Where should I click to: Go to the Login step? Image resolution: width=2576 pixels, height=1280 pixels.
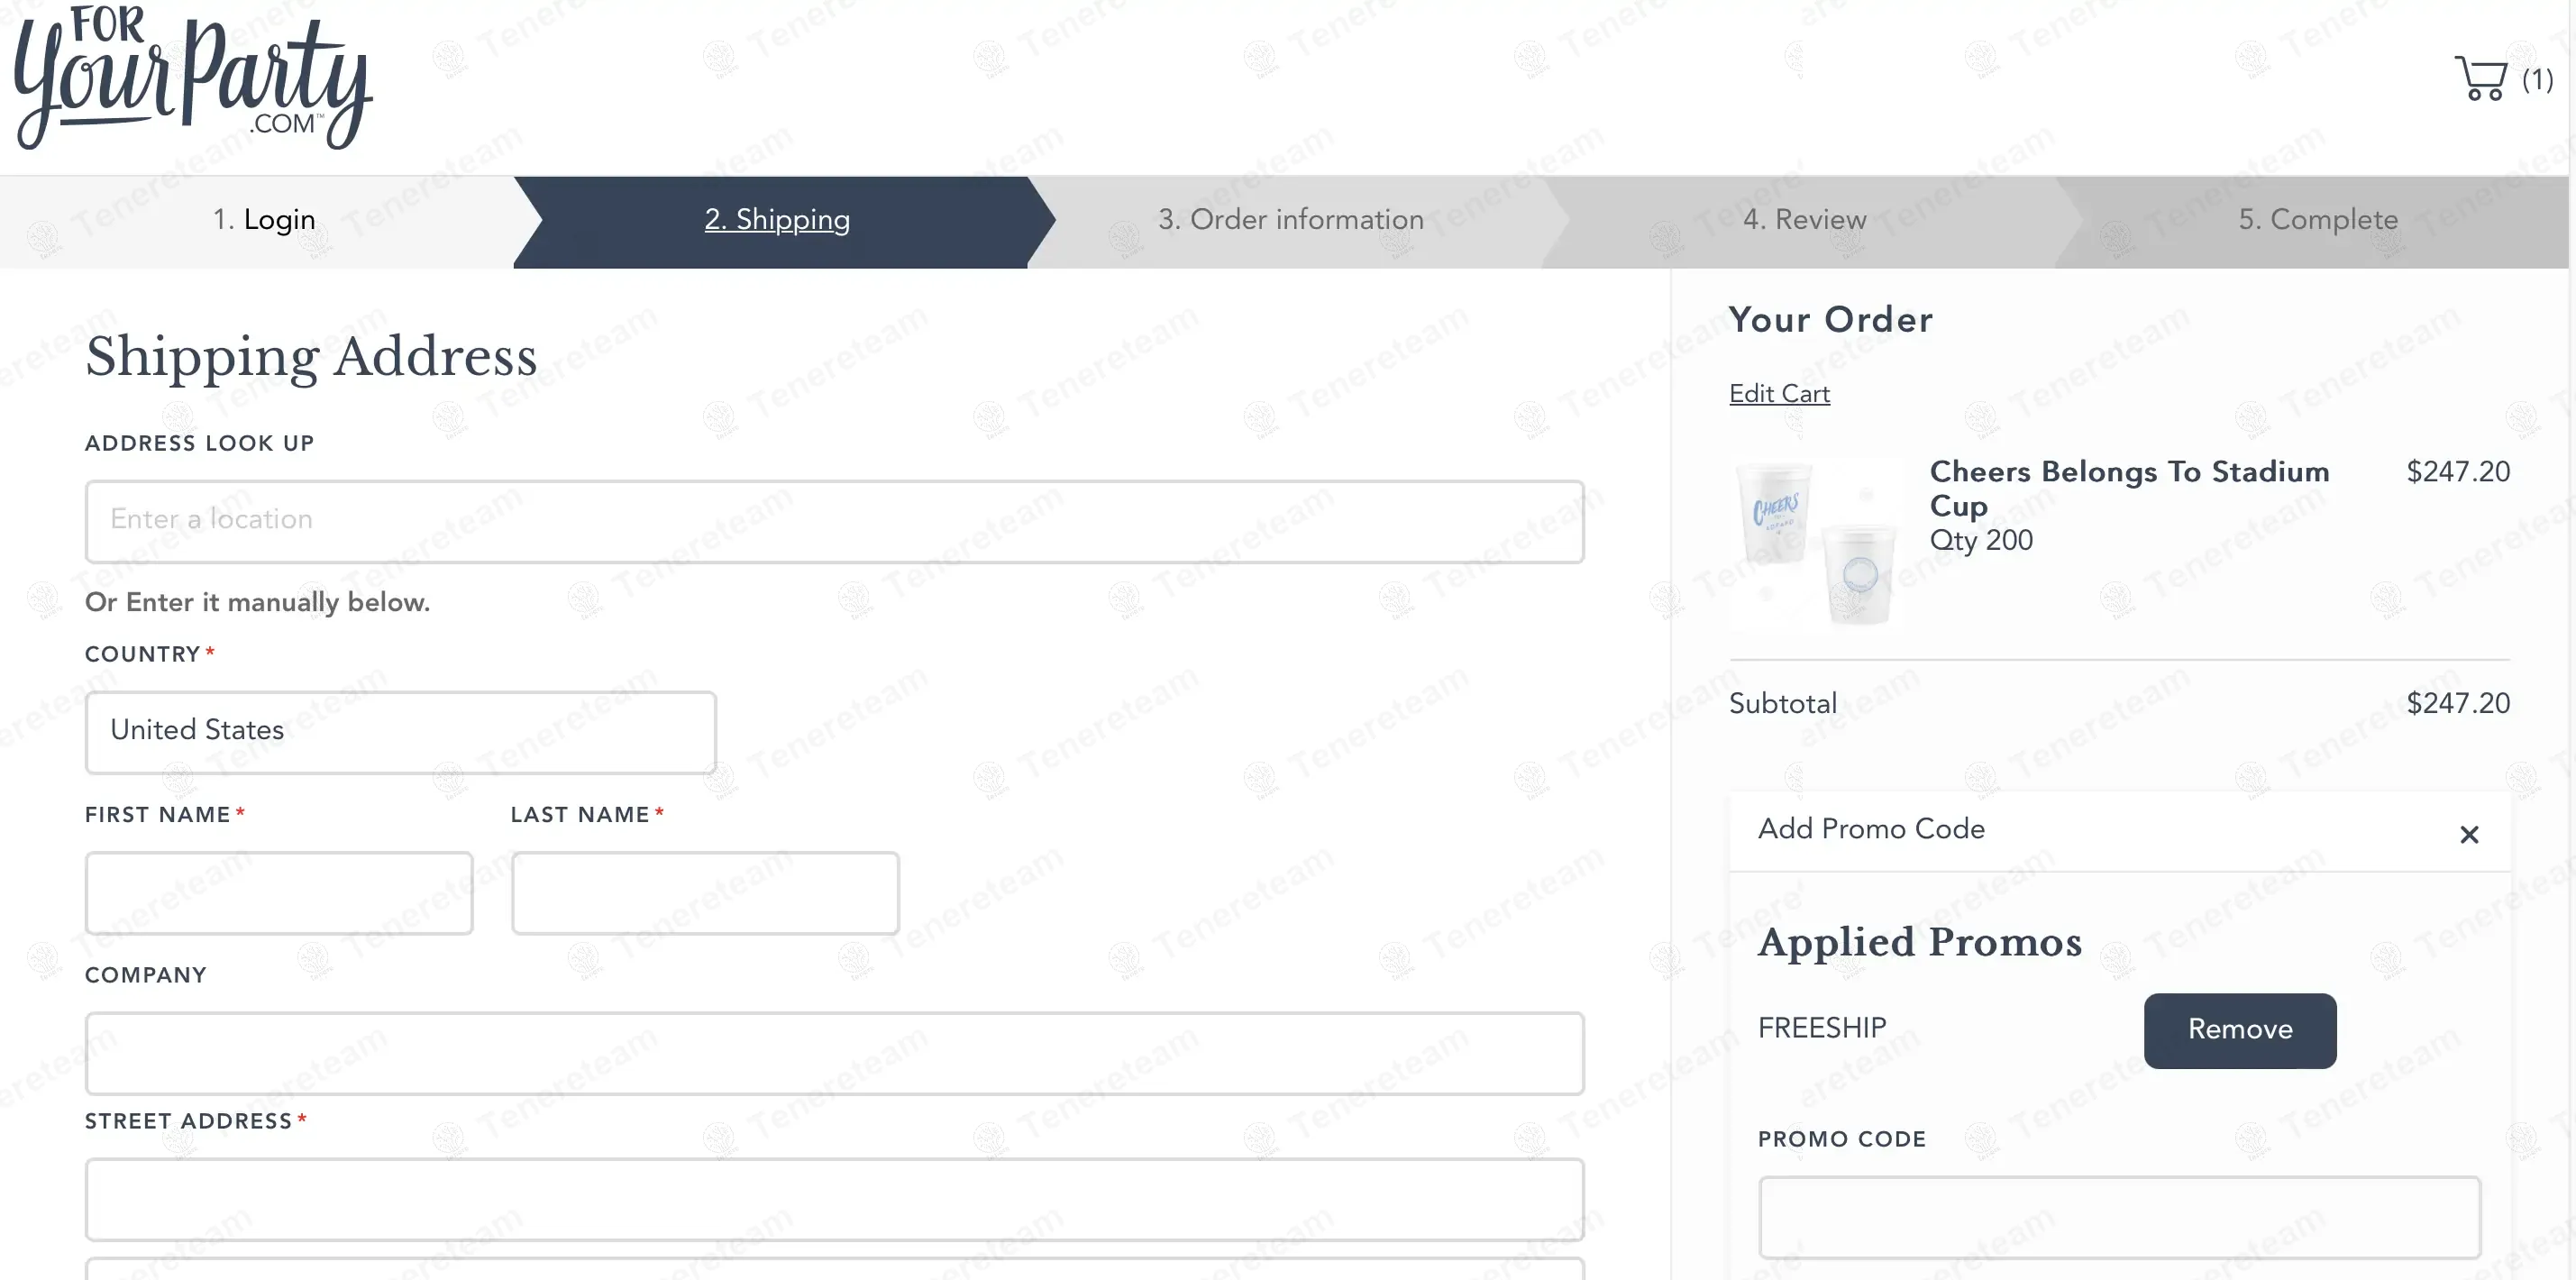point(264,220)
